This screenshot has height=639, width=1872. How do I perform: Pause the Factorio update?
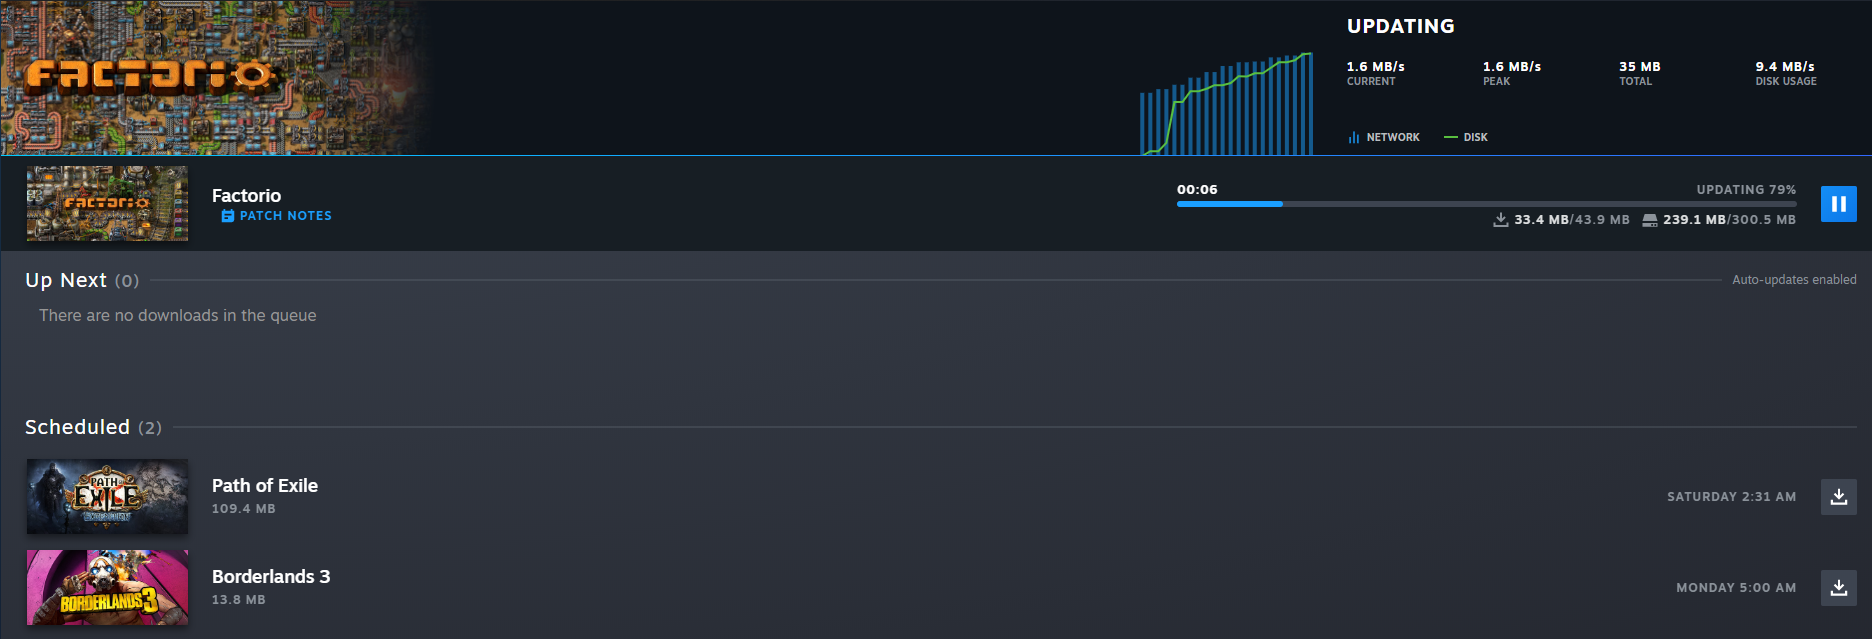tap(1838, 204)
